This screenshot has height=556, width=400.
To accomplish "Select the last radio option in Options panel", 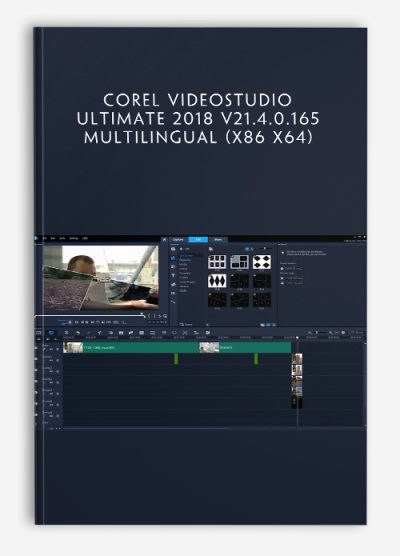I will (x=282, y=283).
